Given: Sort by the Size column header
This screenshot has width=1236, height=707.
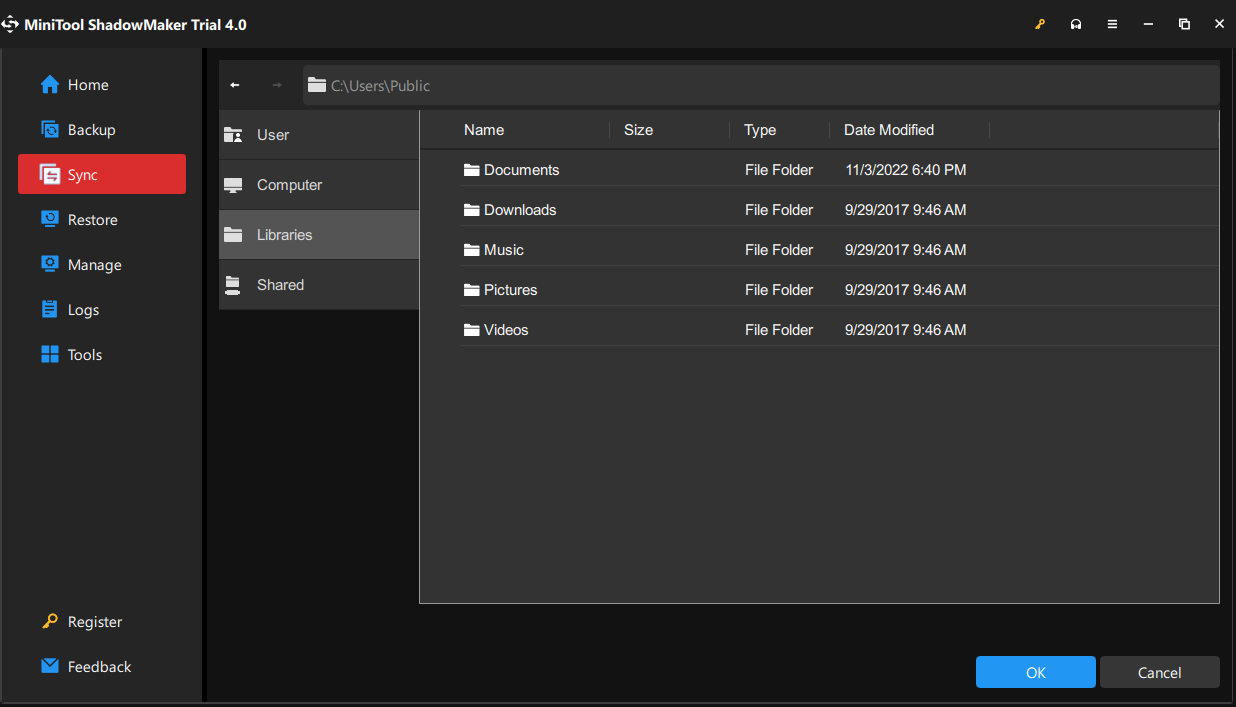Looking at the screenshot, I should [x=638, y=130].
